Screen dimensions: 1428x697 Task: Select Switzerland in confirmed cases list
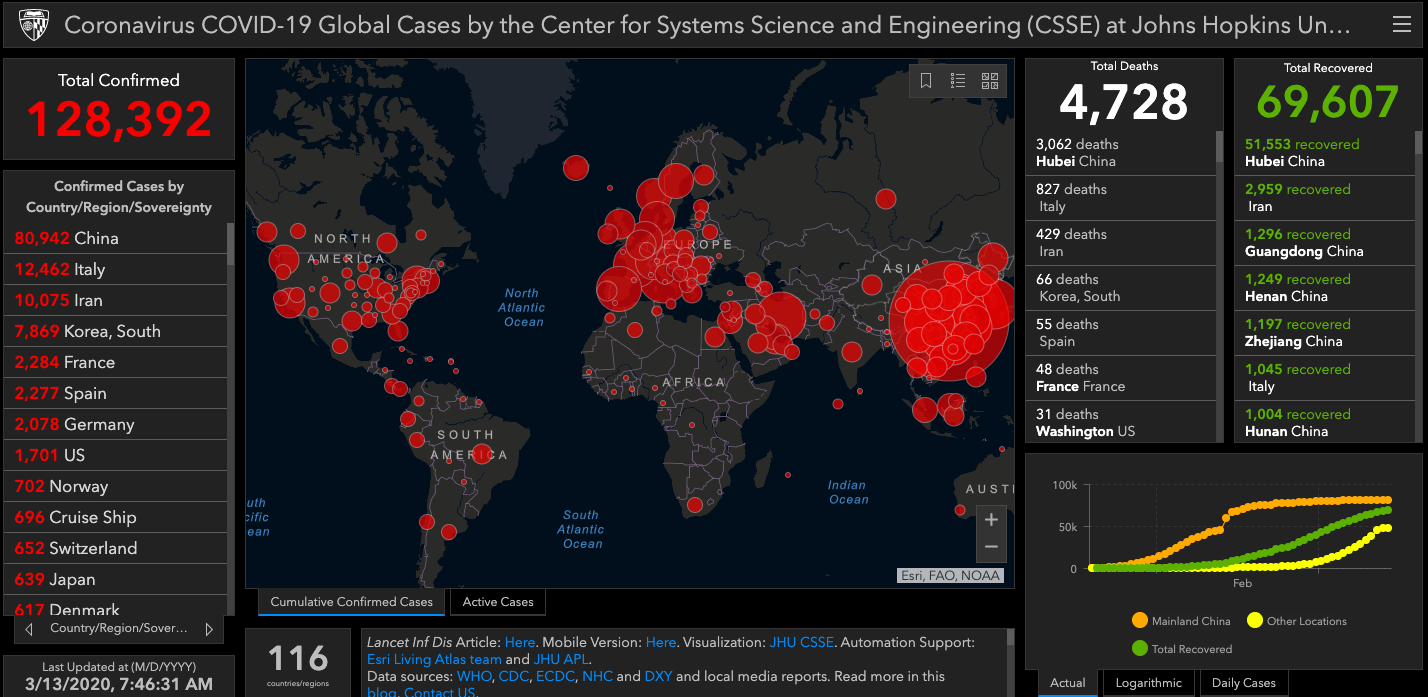116,548
